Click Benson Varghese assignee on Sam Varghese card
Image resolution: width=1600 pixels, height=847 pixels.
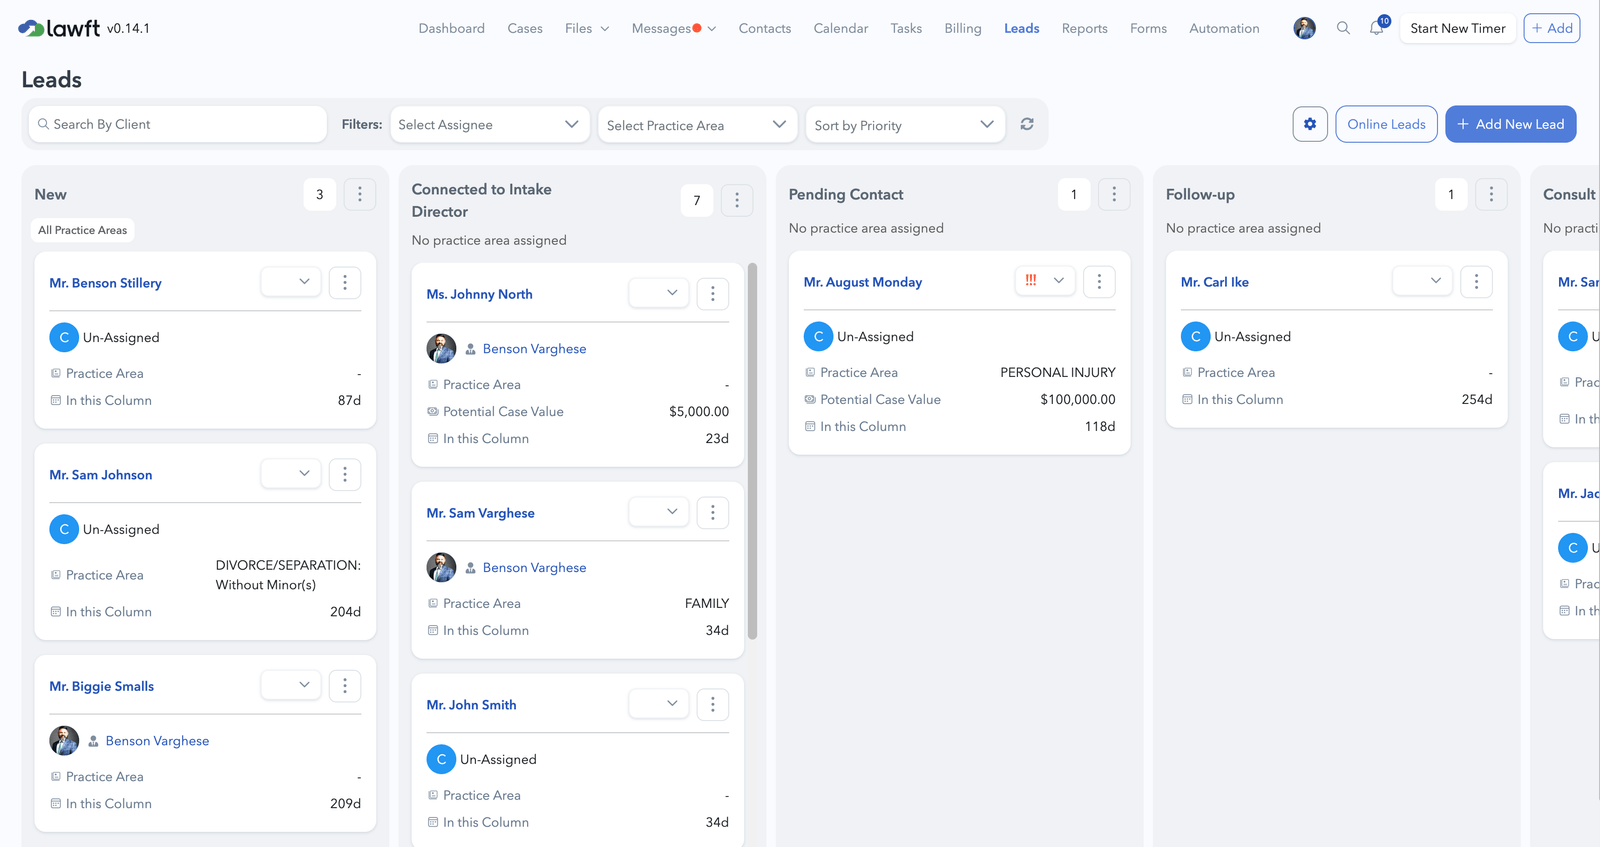point(534,567)
